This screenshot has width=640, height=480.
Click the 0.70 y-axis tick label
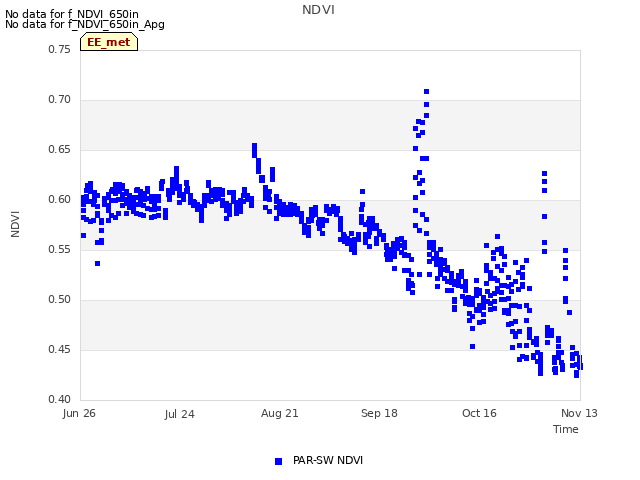point(60,100)
